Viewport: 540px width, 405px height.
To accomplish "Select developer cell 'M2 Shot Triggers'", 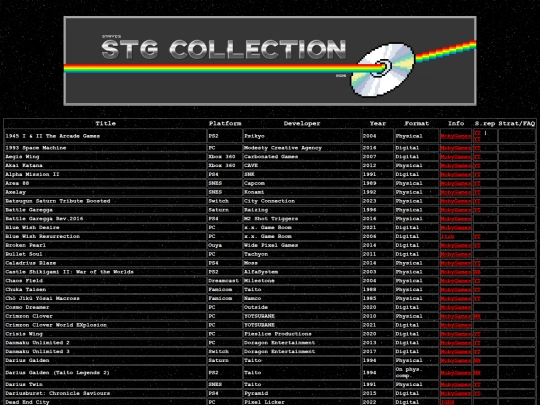I will pos(302,219).
